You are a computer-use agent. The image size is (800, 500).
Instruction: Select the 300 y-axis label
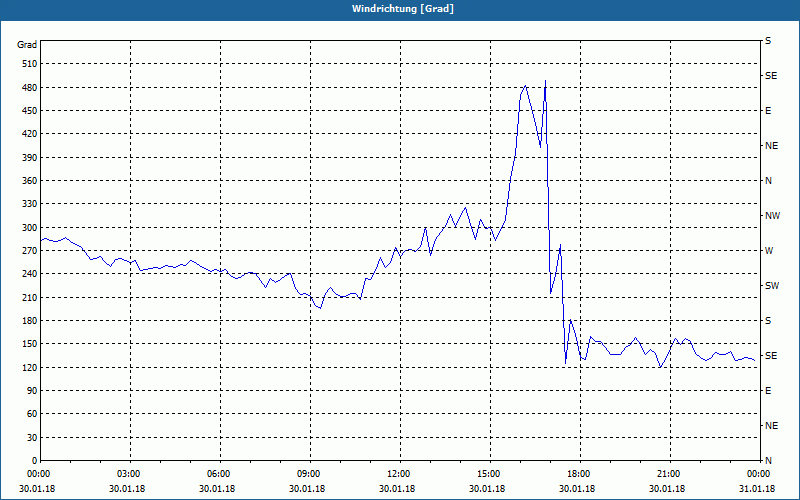(x=30, y=228)
